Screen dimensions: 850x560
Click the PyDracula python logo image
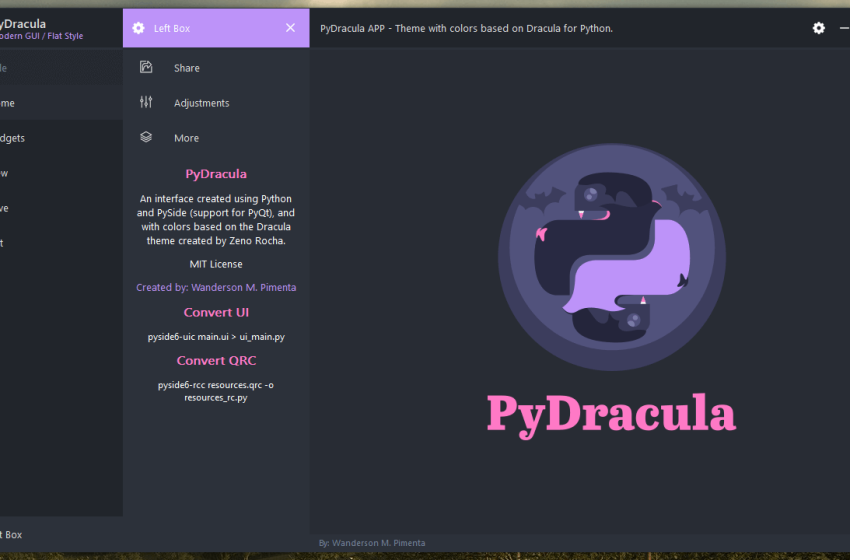click(612, 257)
